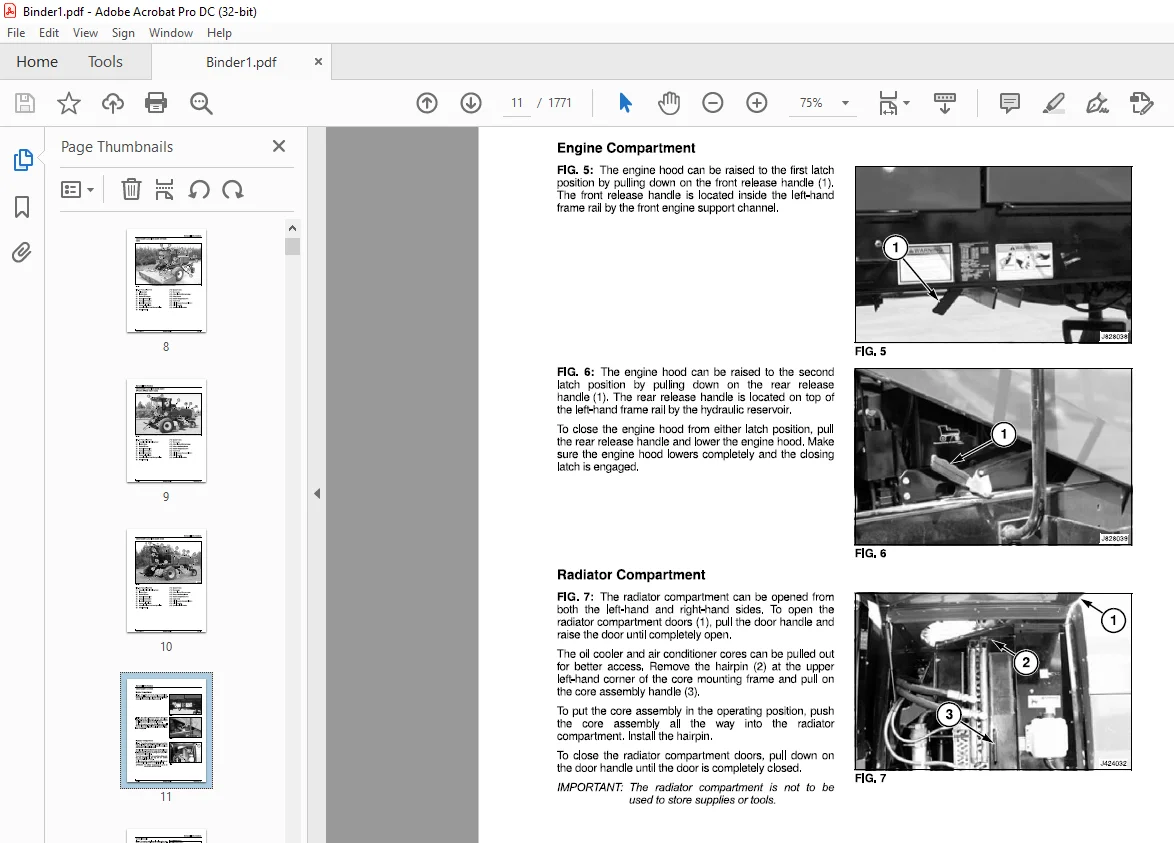The width and height of the screenshot is (1174, 843).
Task: Open the Sign document tool
Action: pyautogui.click(x=1097, y=103)
